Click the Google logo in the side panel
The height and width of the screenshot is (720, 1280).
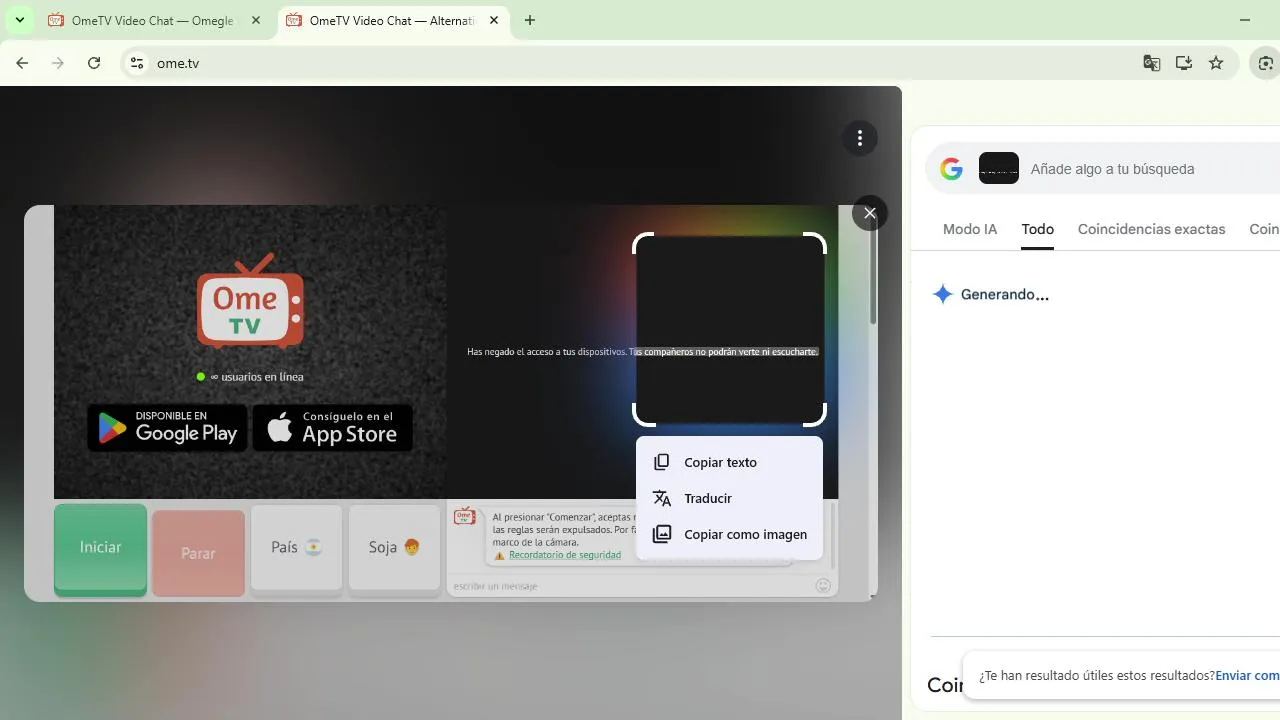[951, 169]
